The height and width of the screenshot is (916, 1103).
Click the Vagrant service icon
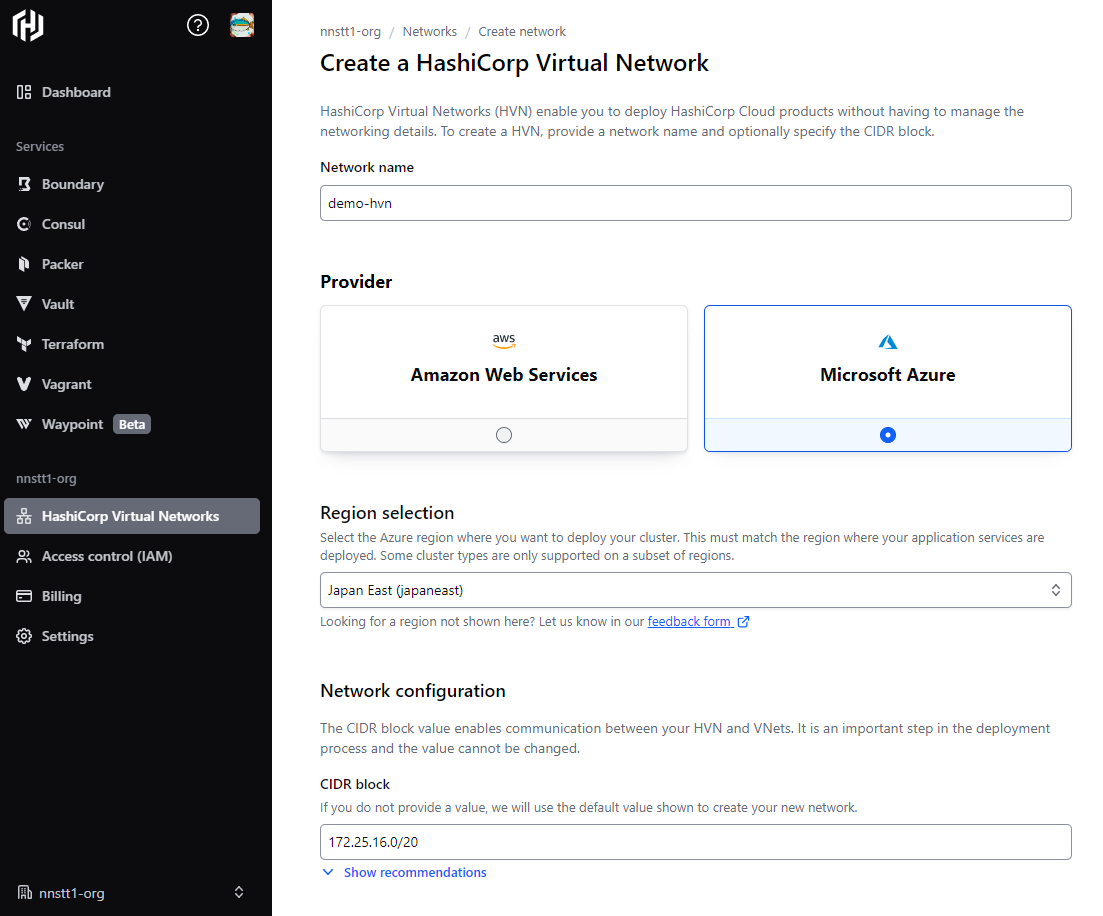(x=24, y=384)
